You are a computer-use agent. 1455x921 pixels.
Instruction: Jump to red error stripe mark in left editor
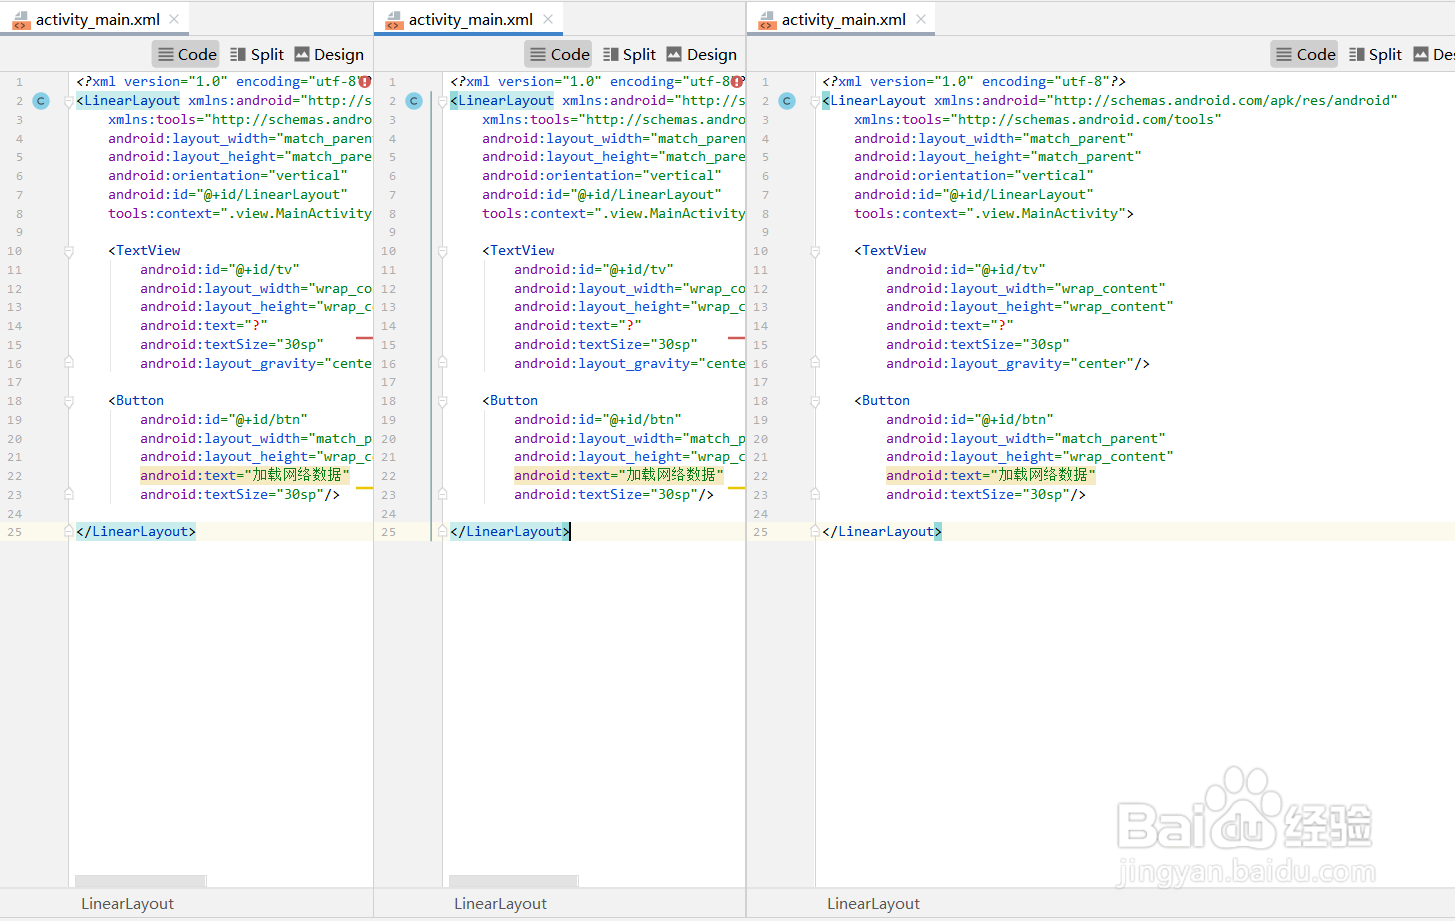point(364,338)
